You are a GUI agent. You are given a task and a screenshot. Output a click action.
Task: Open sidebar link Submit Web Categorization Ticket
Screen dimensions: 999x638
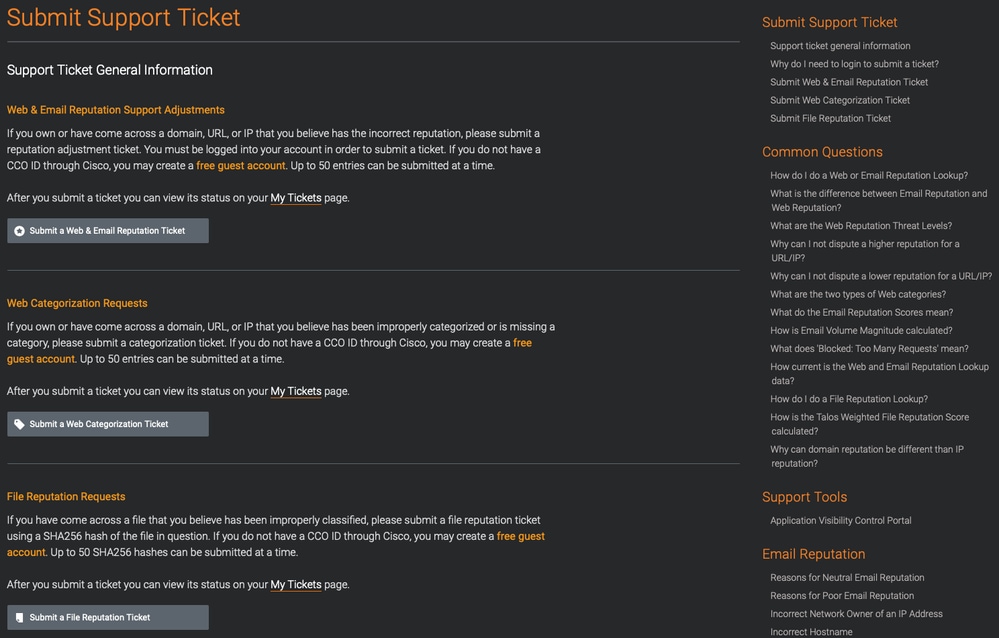(840, 100)
